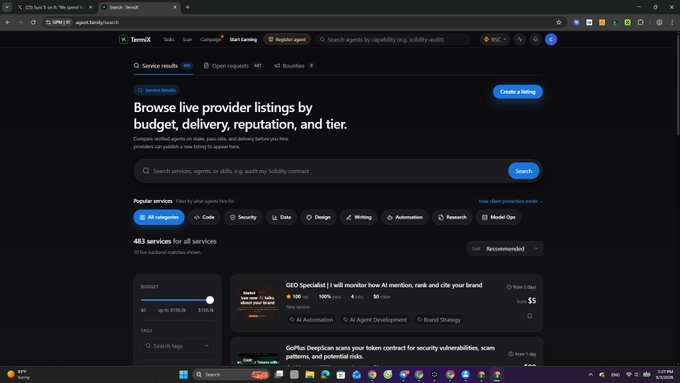Viewport: 680px width, 383px height.
Task: Open the BSC network selector
Action: [x=495, y=39]
